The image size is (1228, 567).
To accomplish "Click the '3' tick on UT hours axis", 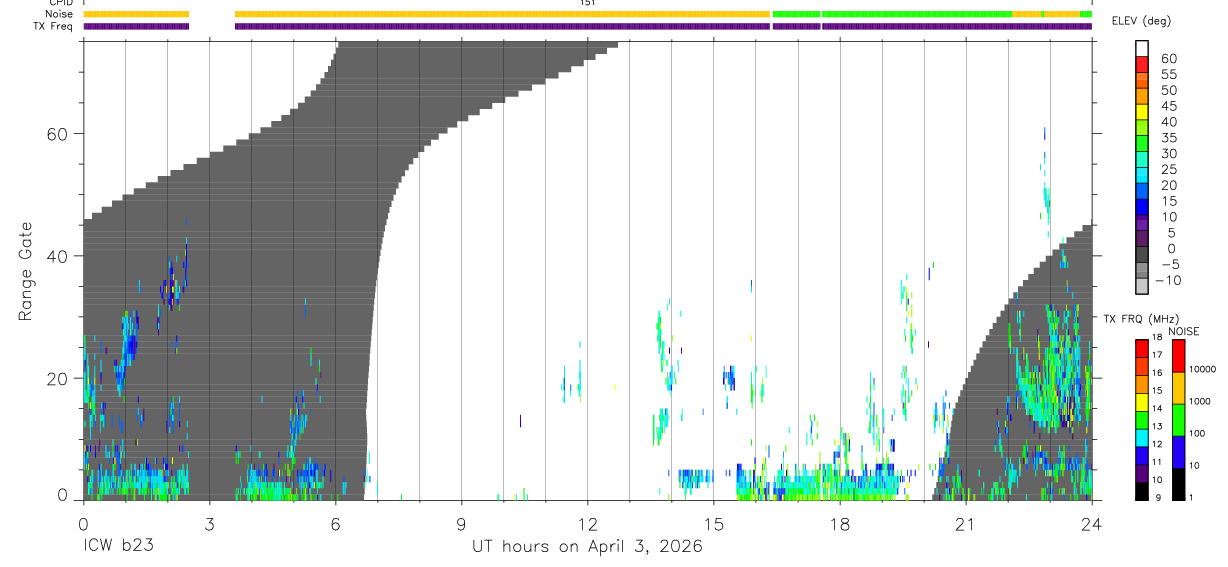I will pyautogui.click(x=209, y=523).
